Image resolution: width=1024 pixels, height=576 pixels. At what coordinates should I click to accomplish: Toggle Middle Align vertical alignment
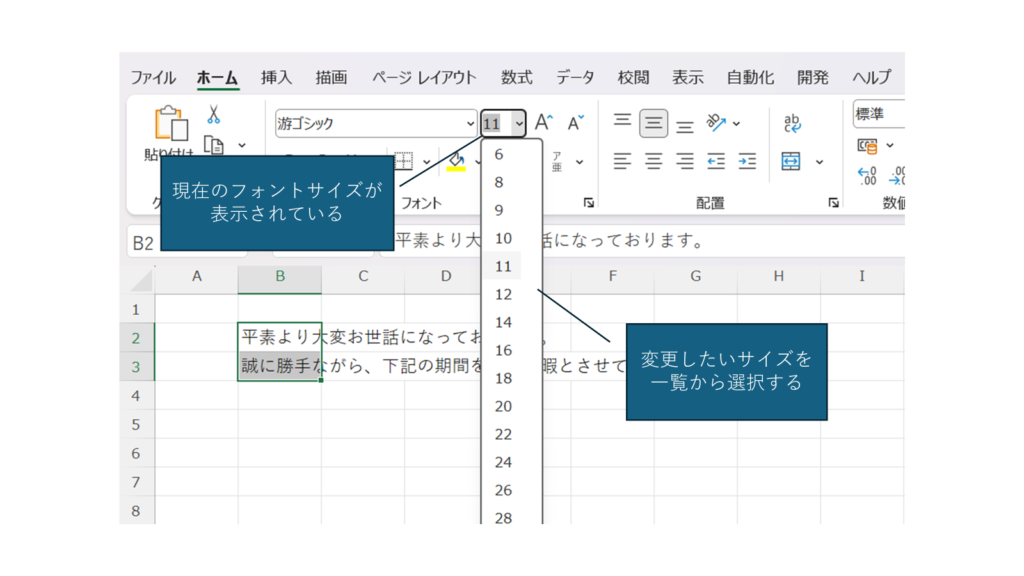pyautogui.click(x=654, y=123)
